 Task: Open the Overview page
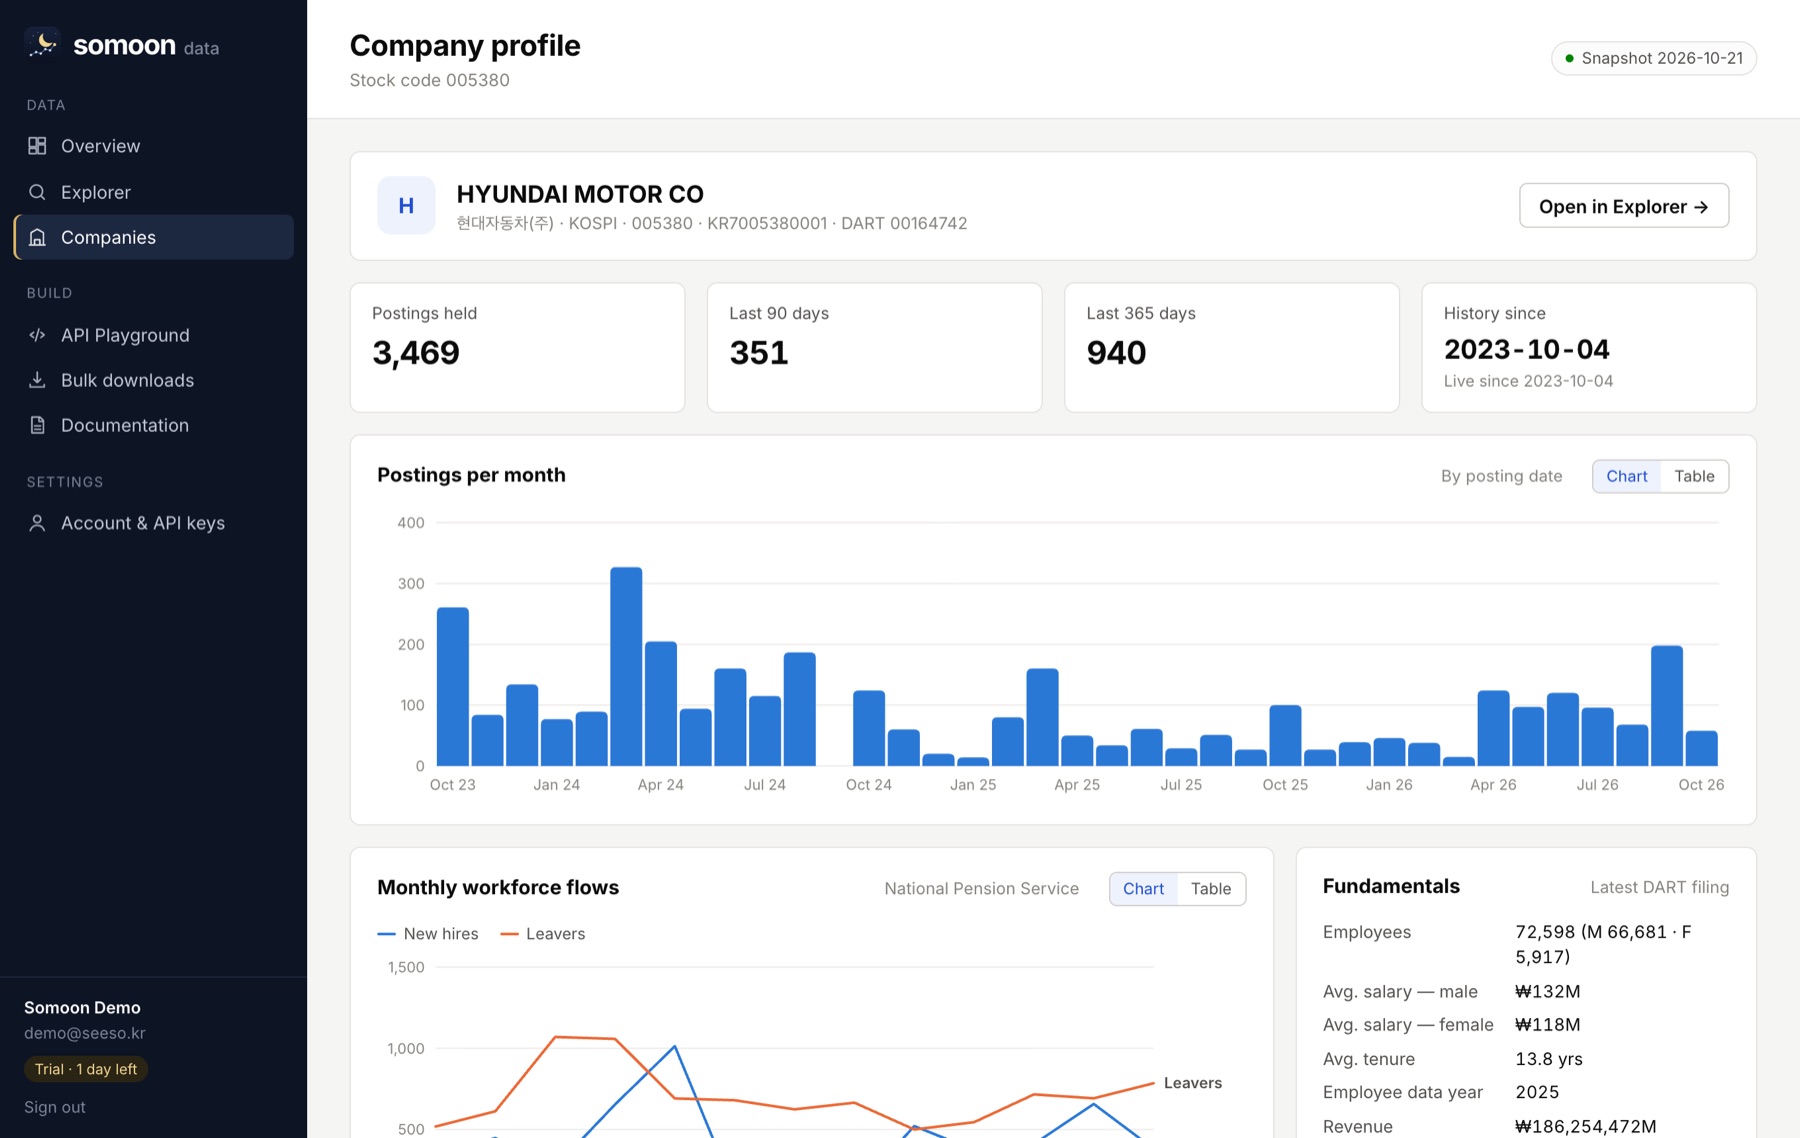click(154, 146)
